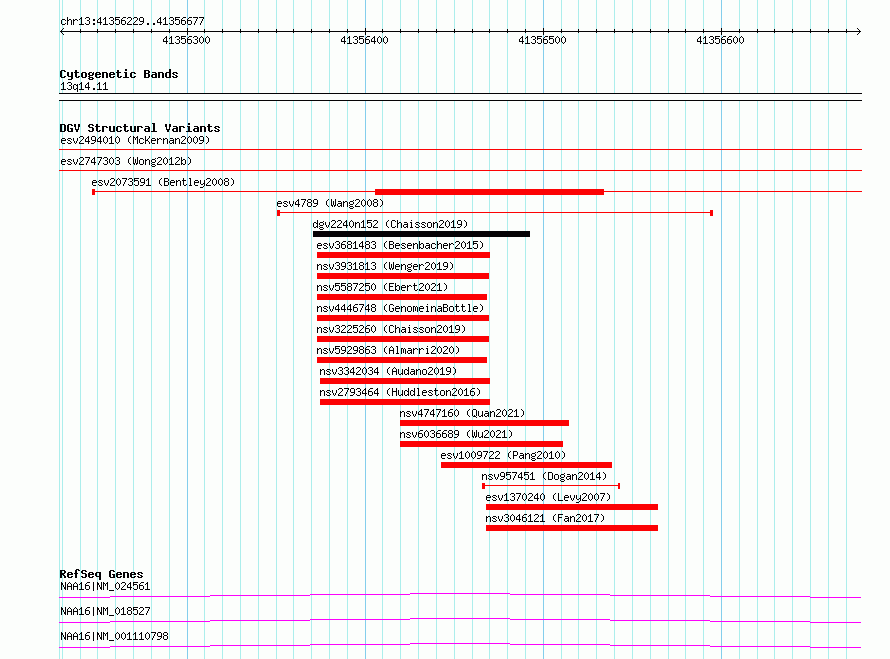Viewport: 890px width, 659px height.
Task: Open the esv2073591 (Bentley2008) variant label
Action: tap(163, 182)
